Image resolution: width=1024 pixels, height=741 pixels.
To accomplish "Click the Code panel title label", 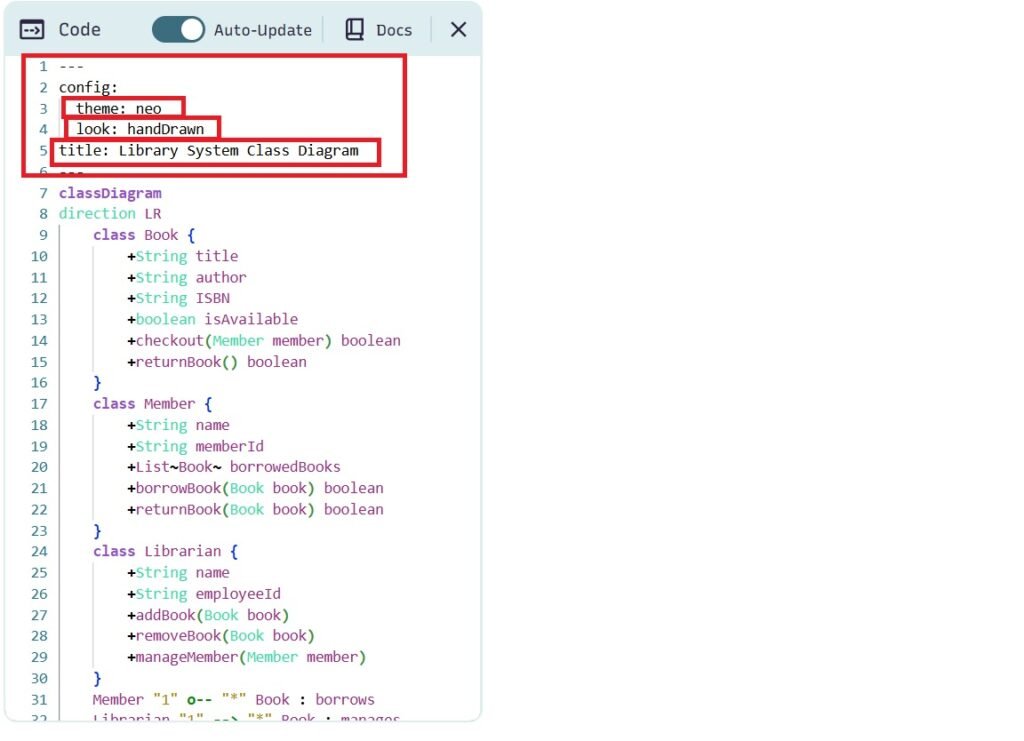I will point(80,30).
